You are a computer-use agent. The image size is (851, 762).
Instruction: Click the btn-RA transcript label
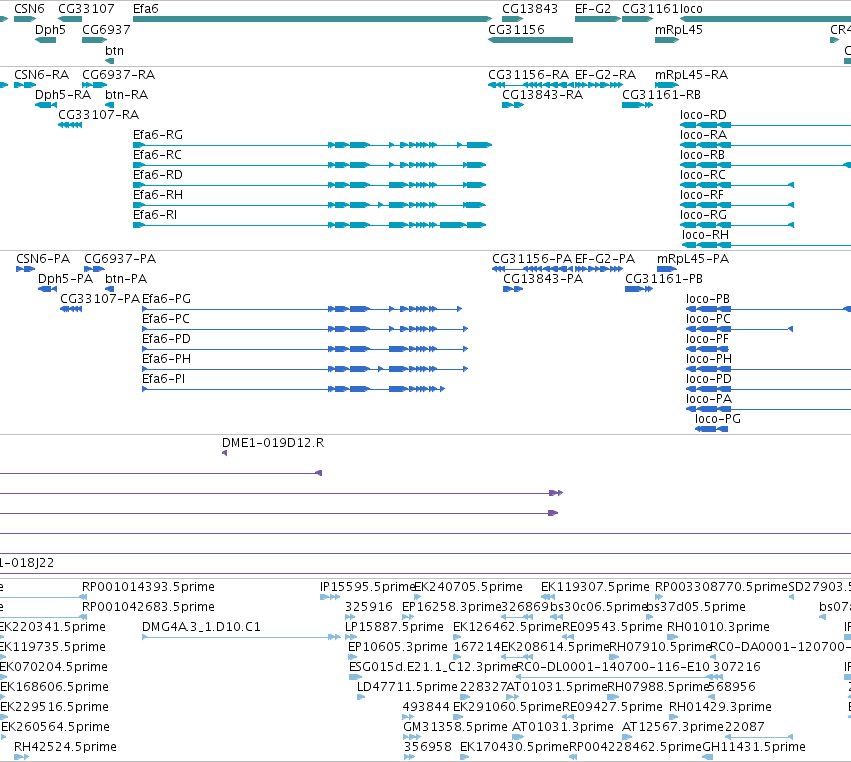[126, 94]
